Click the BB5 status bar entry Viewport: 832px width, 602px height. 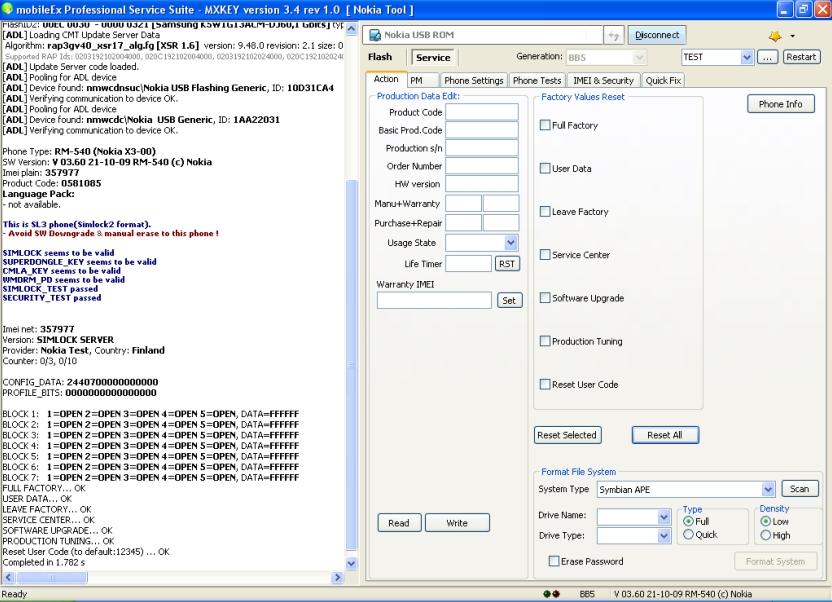coord(587,594)
